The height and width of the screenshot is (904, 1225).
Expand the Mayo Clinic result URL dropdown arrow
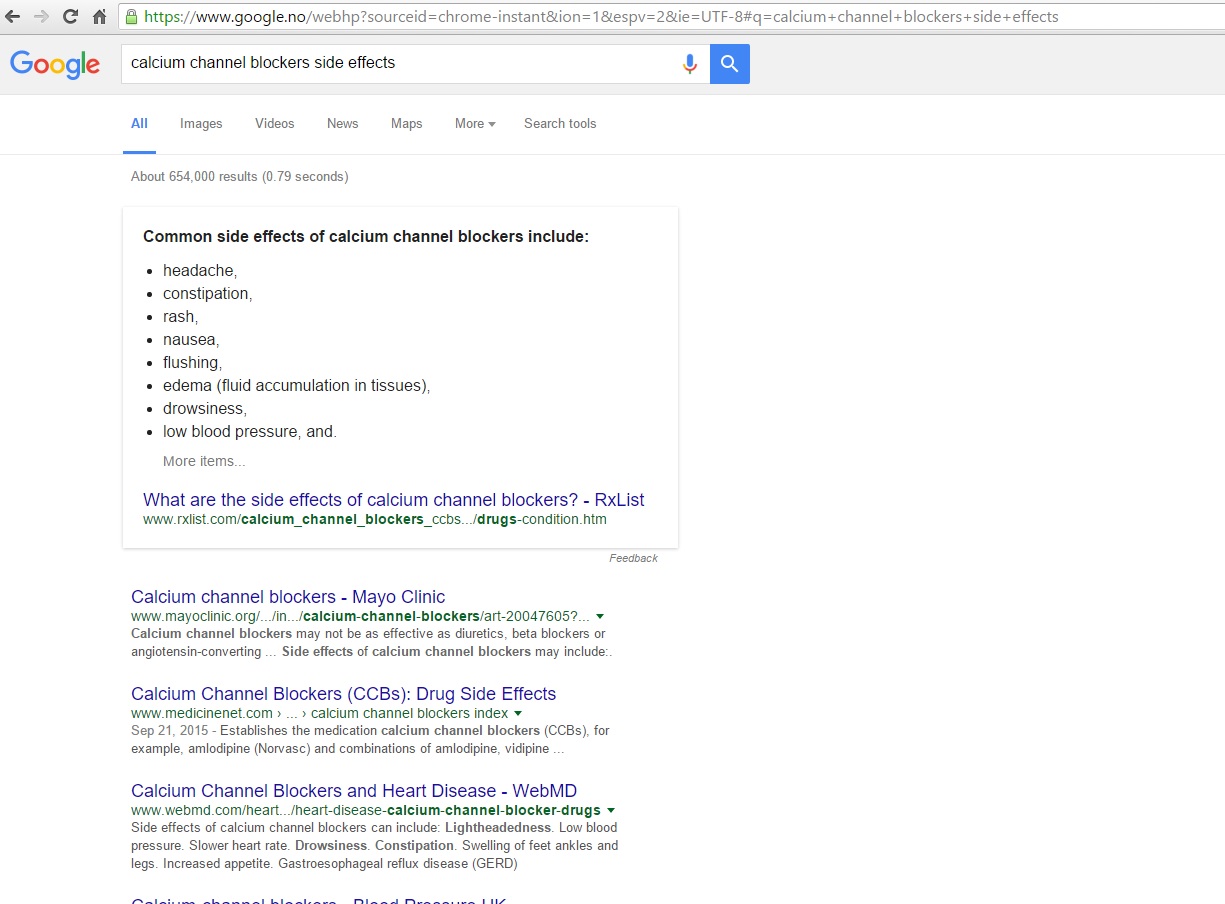click(600, 617)
